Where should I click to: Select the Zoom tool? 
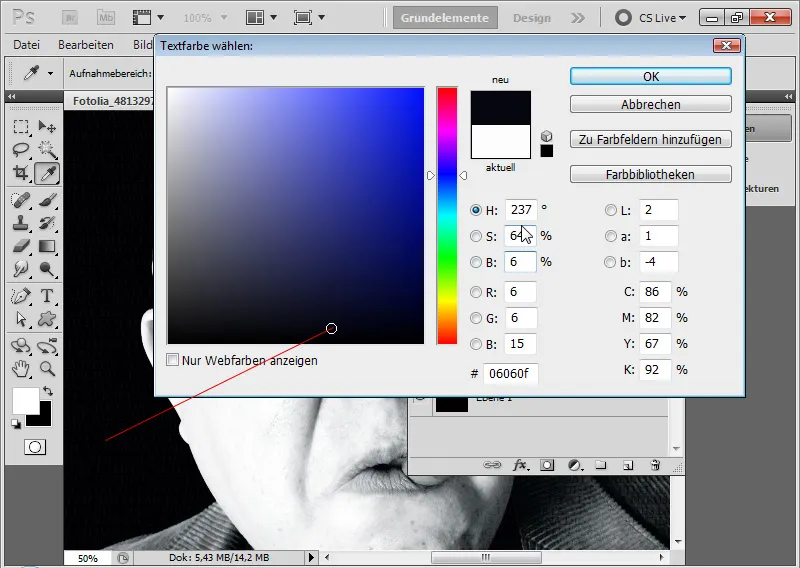click(x=47, y=368)
